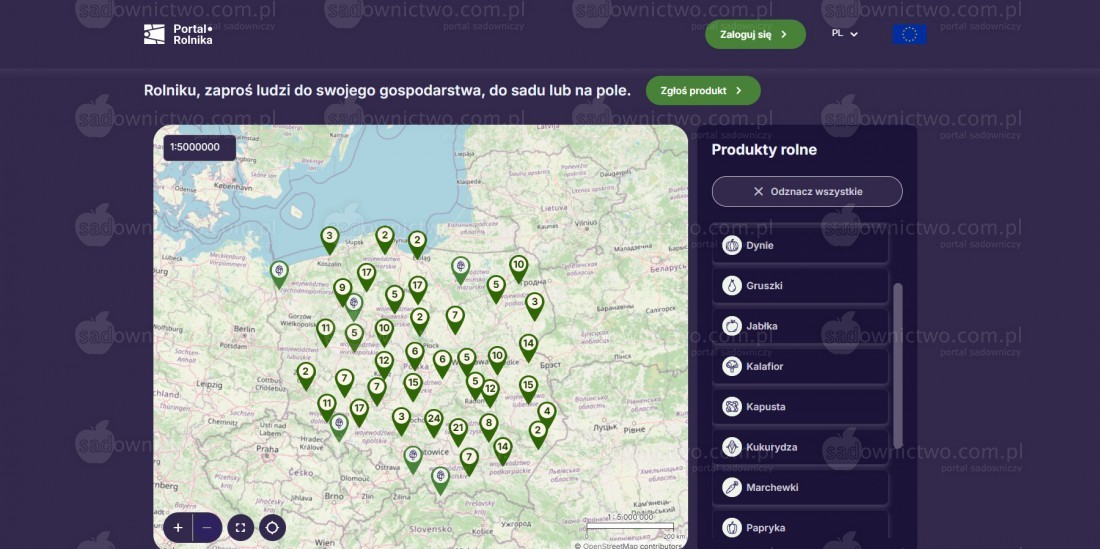Viewport: 1100px width, 549px height.
Task: Zoom out on the map
Action: click(x=207, y=527)
